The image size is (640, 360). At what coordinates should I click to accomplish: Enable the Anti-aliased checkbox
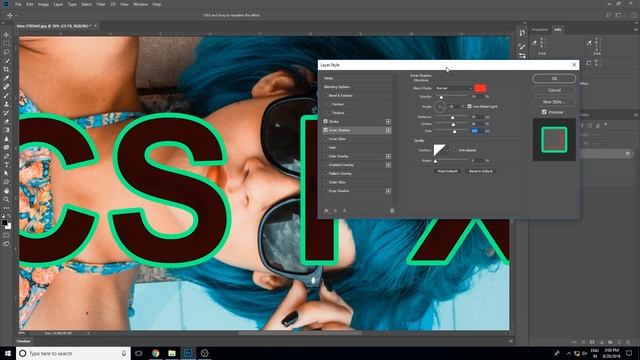(455, 150)
